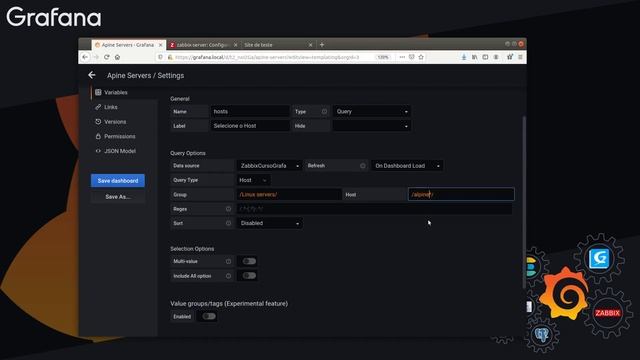
Task: Click the JSON Model code icon
Action: [98, 151]
